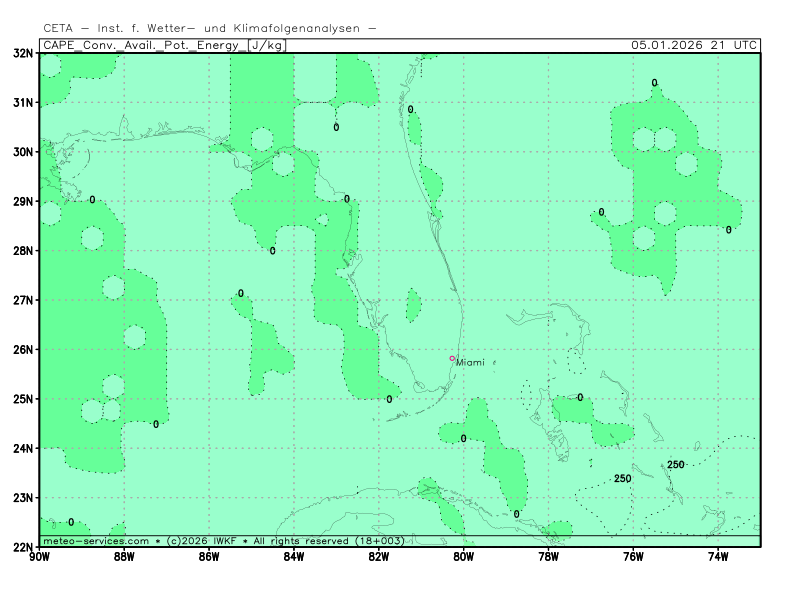This screenshot has width=800, height=600.
Task: Click the 0 label just left of the right 250 region, near the top
Action: tap(602, 212)
